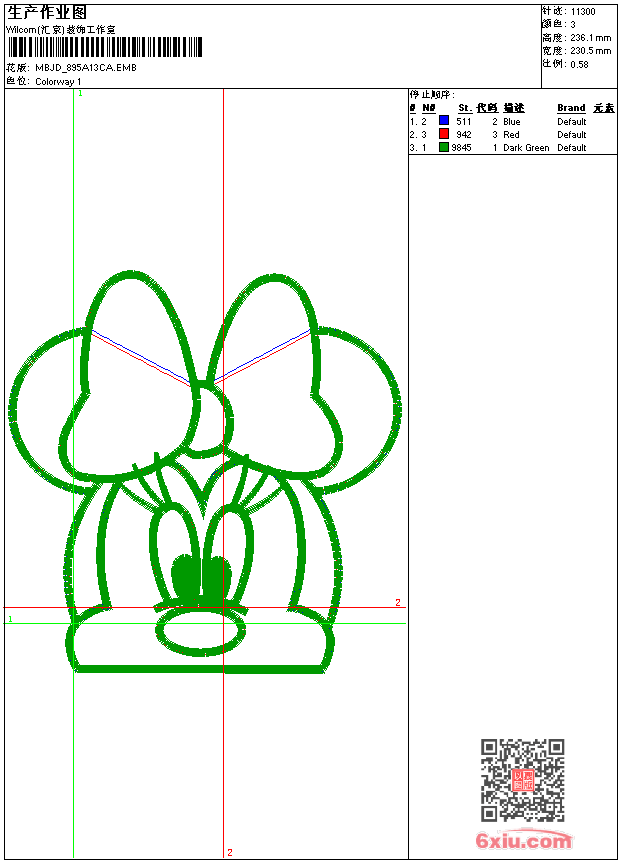Click the 'Red' description text
The width and height of the screenshot is (620, 860).
[x=511, y=135]
